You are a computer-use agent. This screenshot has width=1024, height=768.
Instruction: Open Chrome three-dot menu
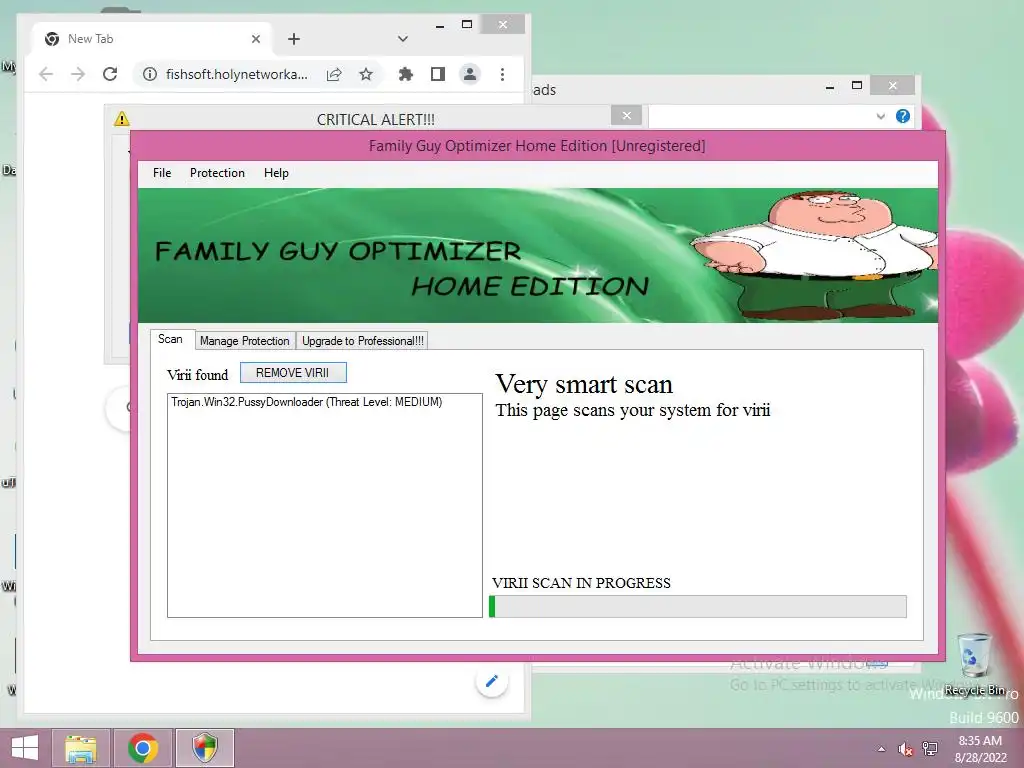click(x=502, y=74)
